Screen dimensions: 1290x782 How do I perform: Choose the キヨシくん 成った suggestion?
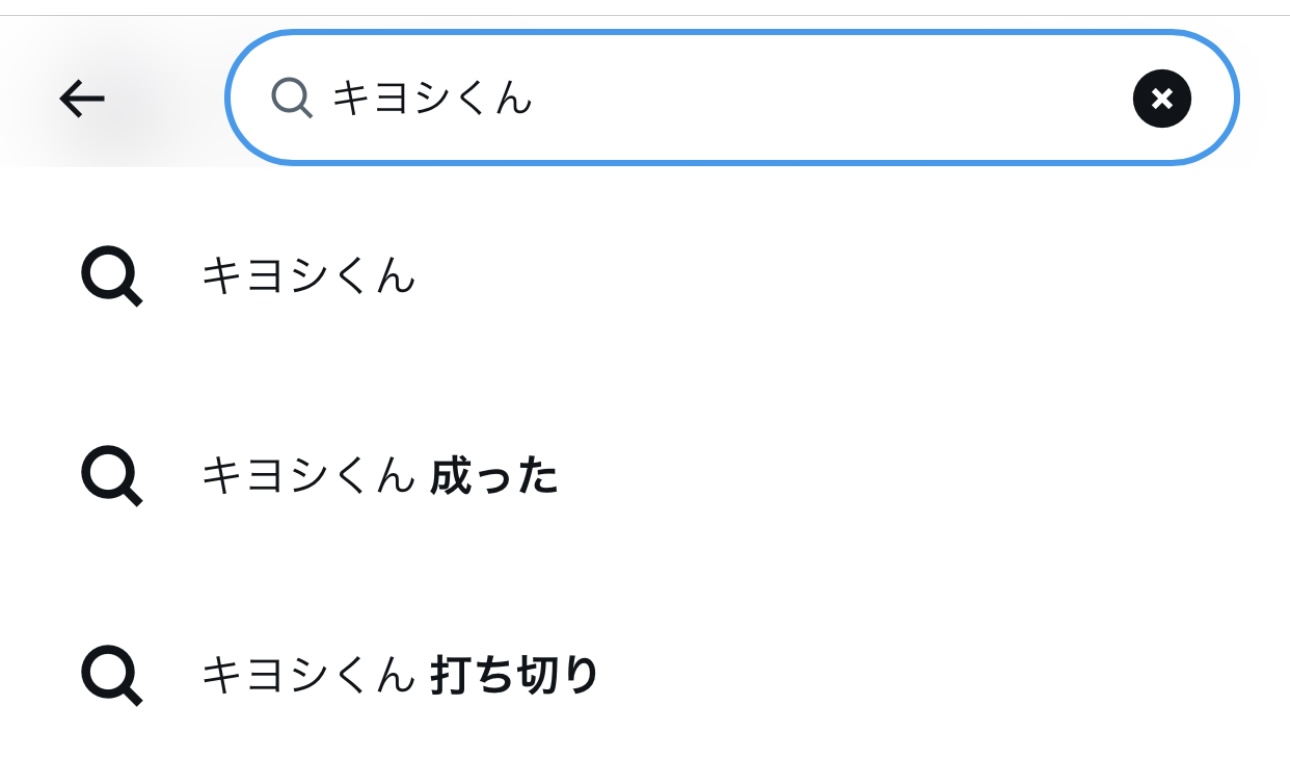coord(380,477)
